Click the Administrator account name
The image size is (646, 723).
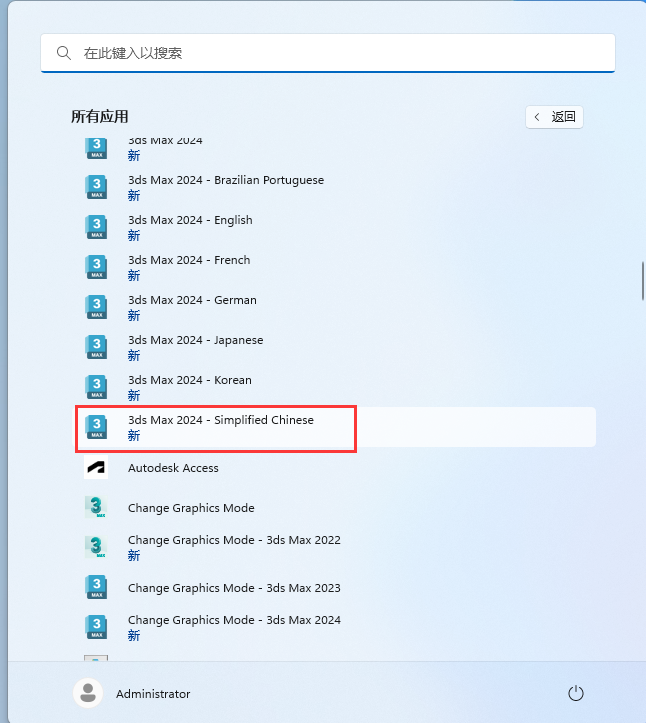pyautogui.click(x=153, y=694)
